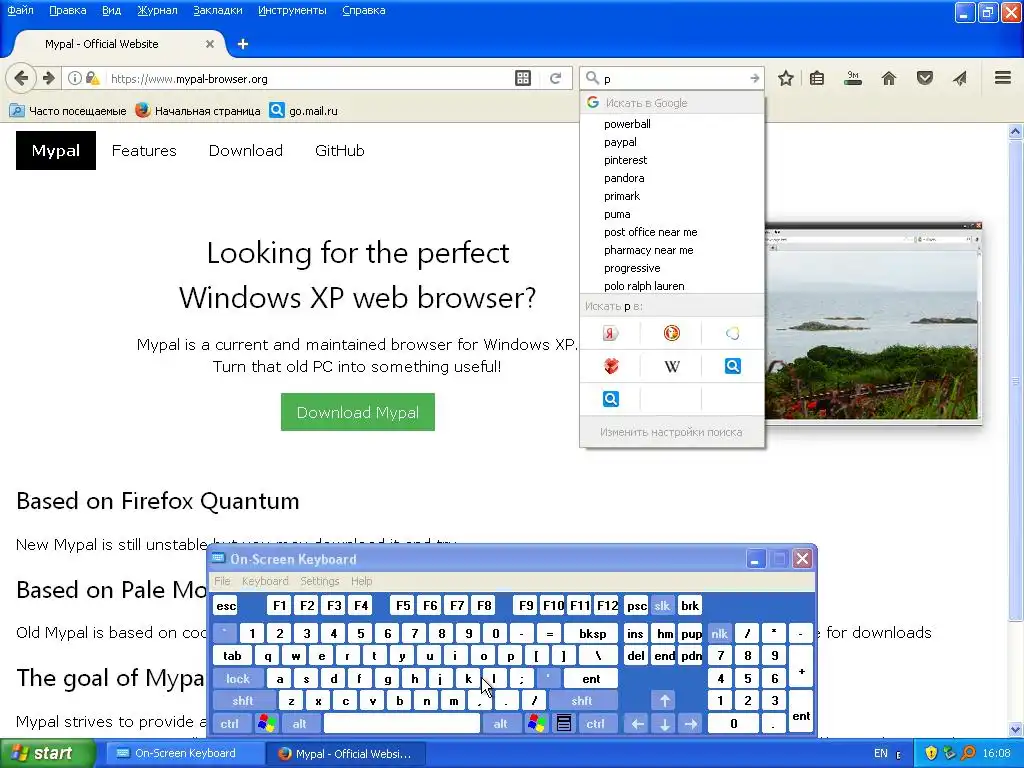
Task: Toggle the lock (caps lock) key
Action: coord(238,679)
